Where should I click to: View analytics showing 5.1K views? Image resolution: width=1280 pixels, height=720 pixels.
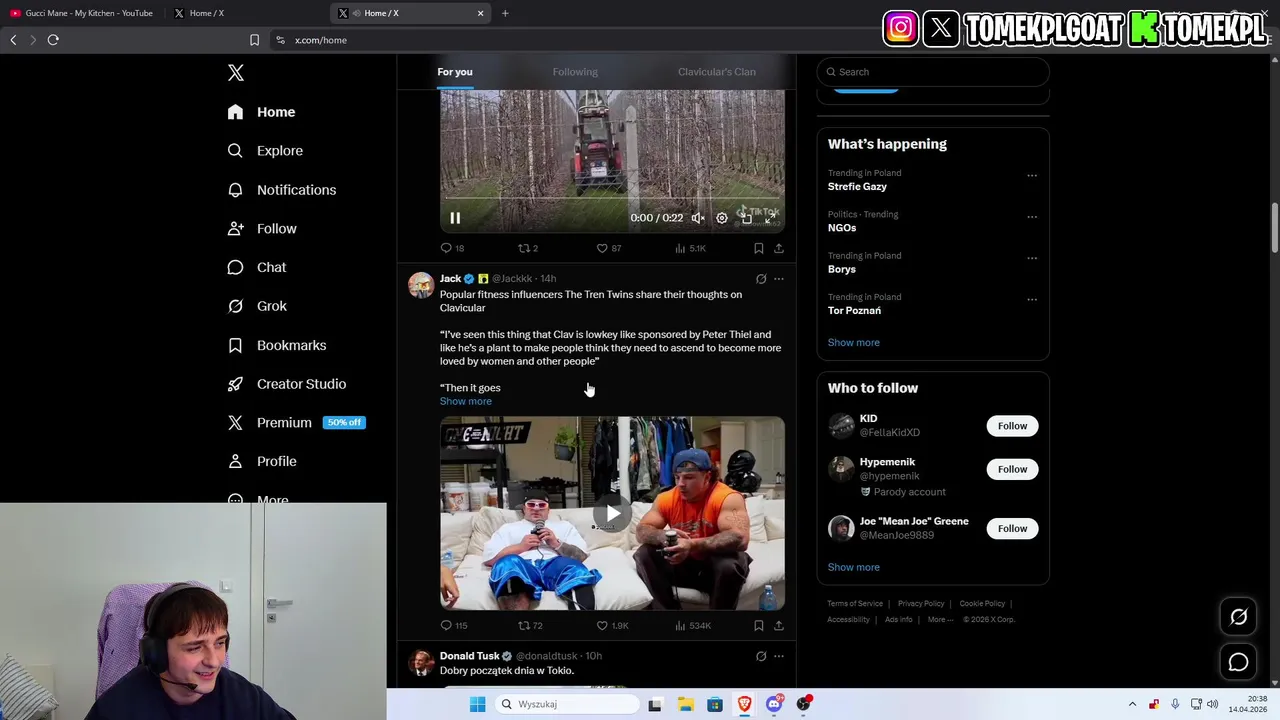[x=690, y=248]
